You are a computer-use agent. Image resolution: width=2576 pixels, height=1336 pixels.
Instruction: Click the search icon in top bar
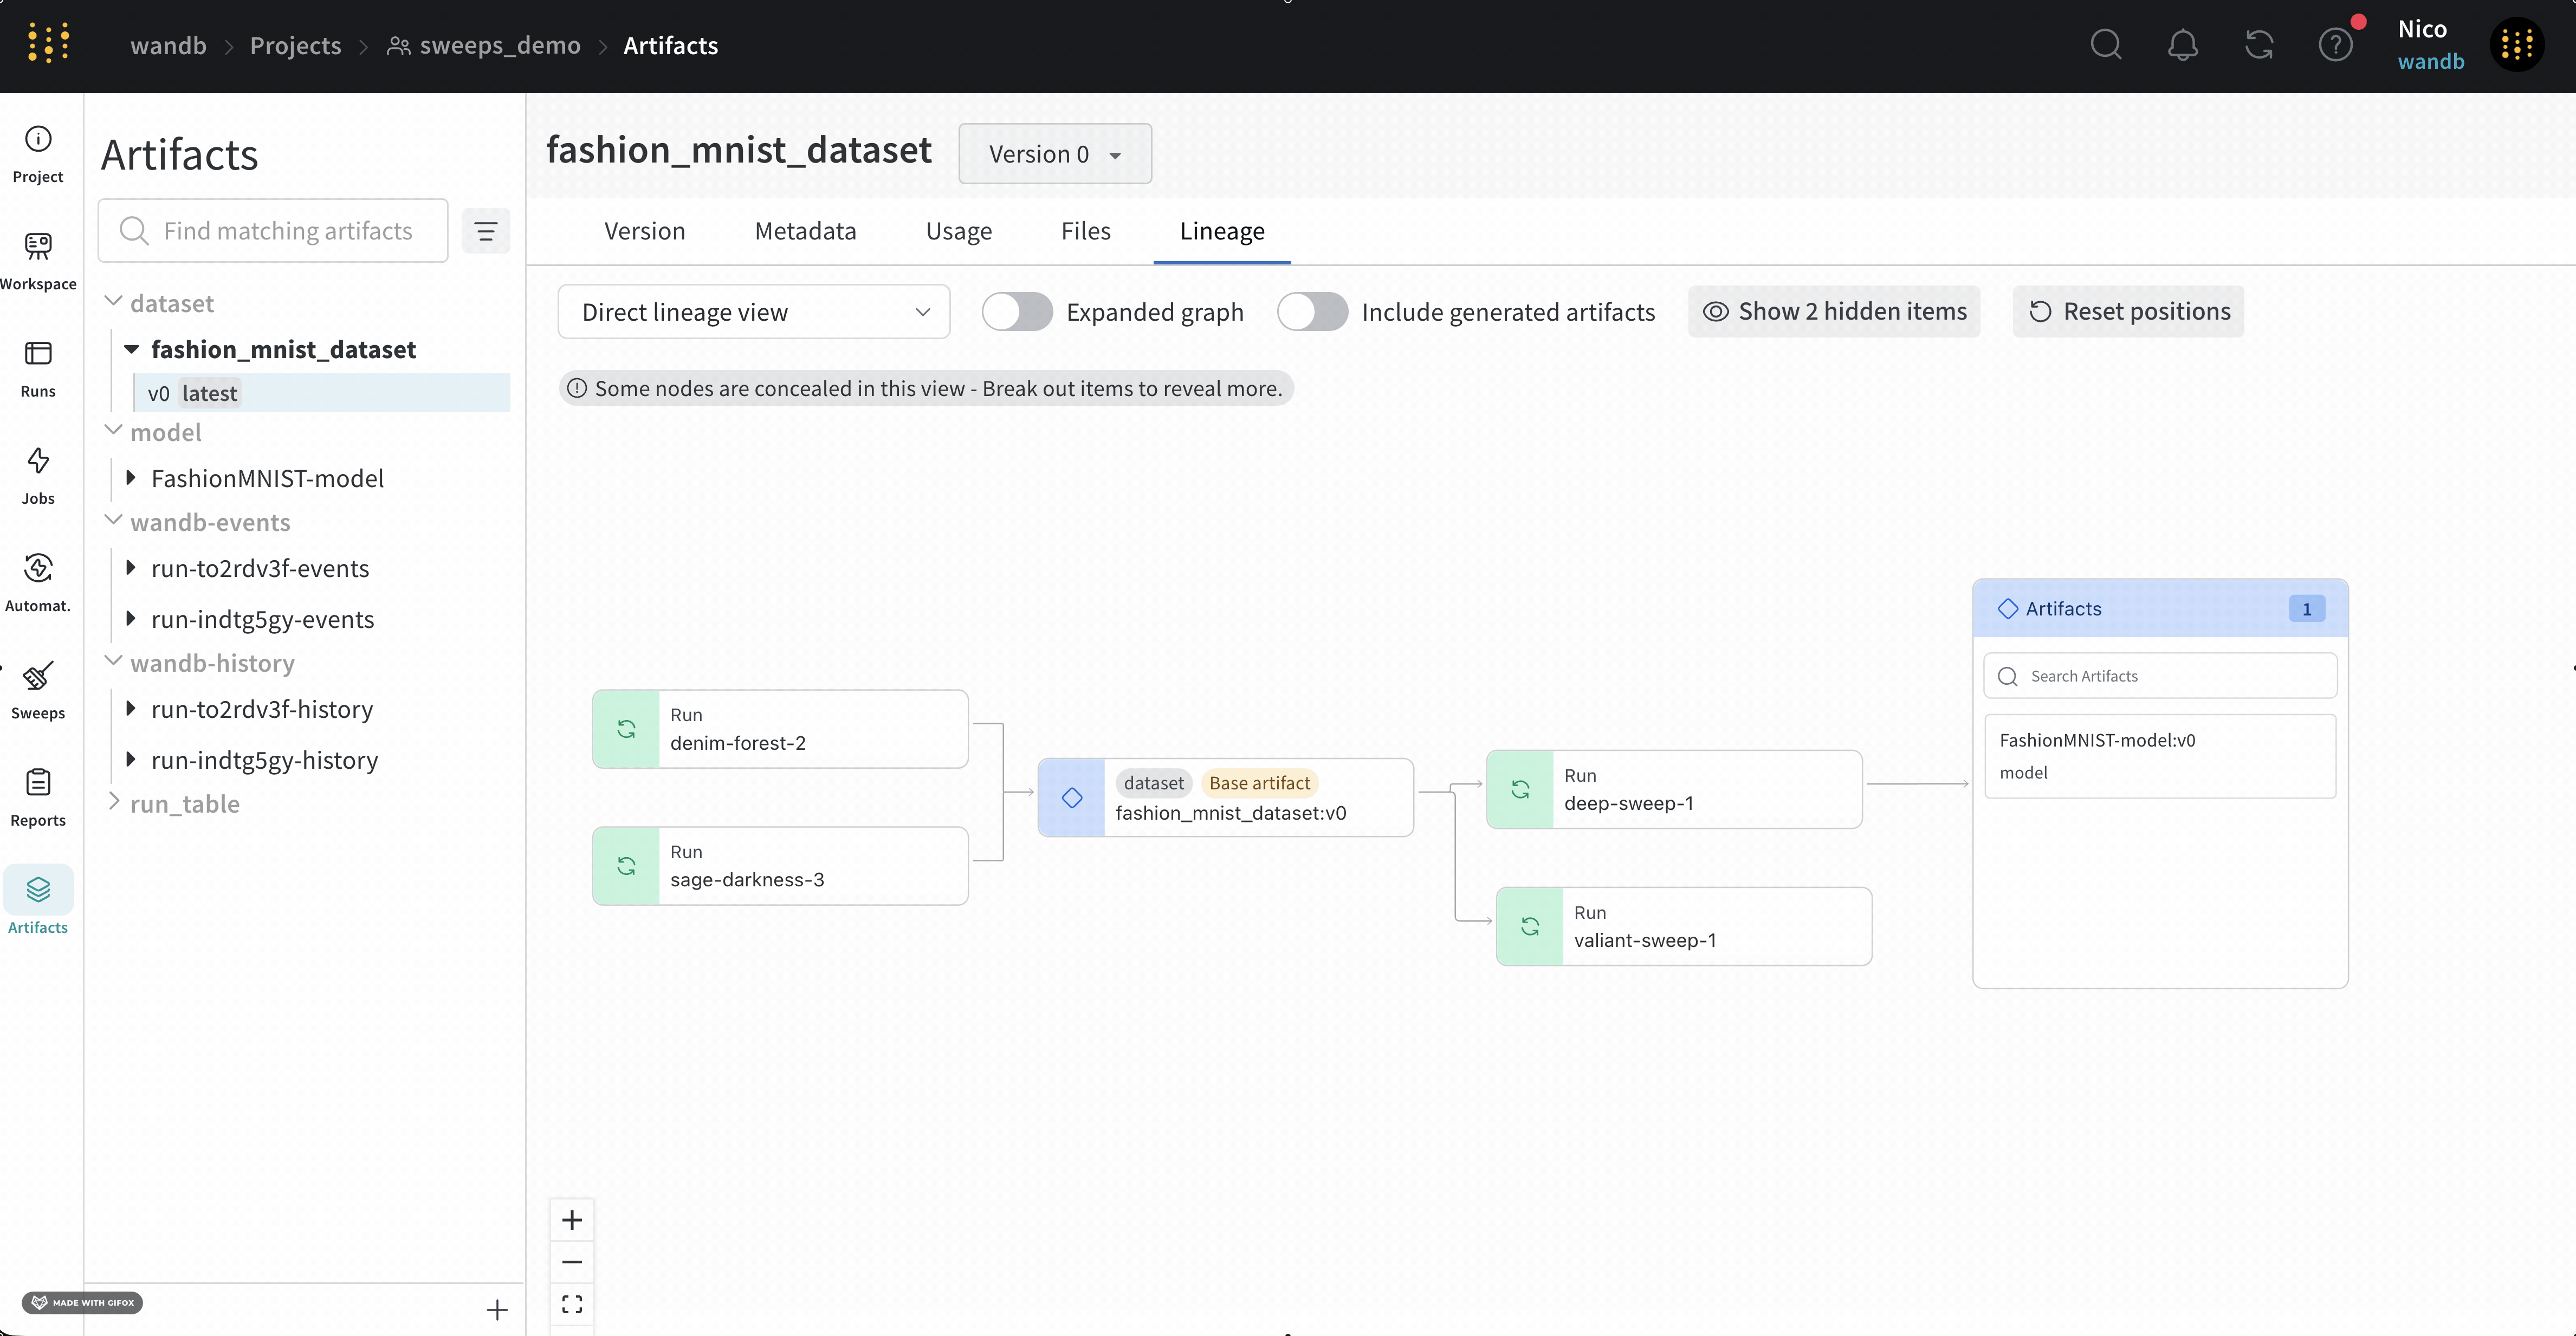coord(2106,45)
